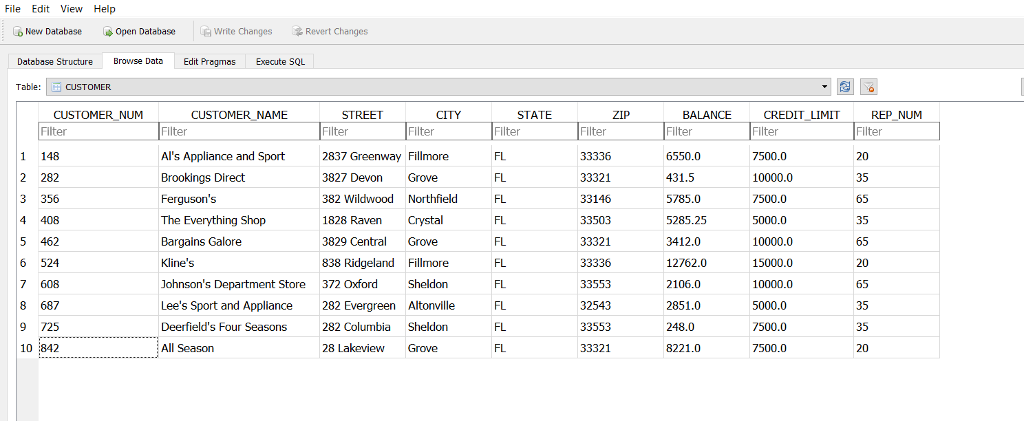Select the zip cell 33146

tap(620, 199)
